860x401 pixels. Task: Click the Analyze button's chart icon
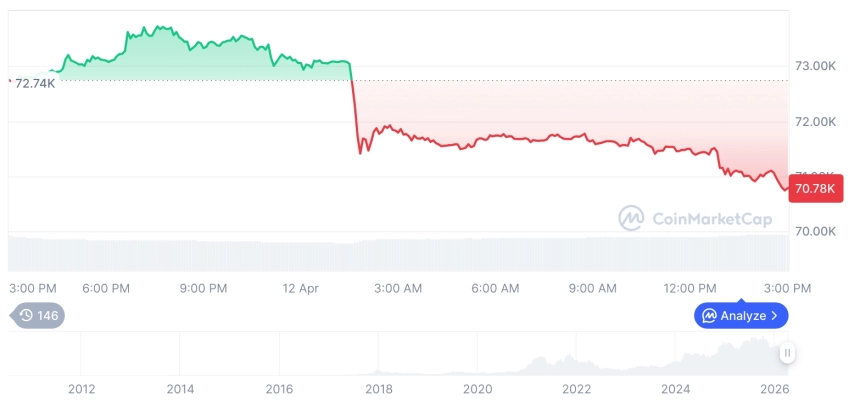point(709,316)
